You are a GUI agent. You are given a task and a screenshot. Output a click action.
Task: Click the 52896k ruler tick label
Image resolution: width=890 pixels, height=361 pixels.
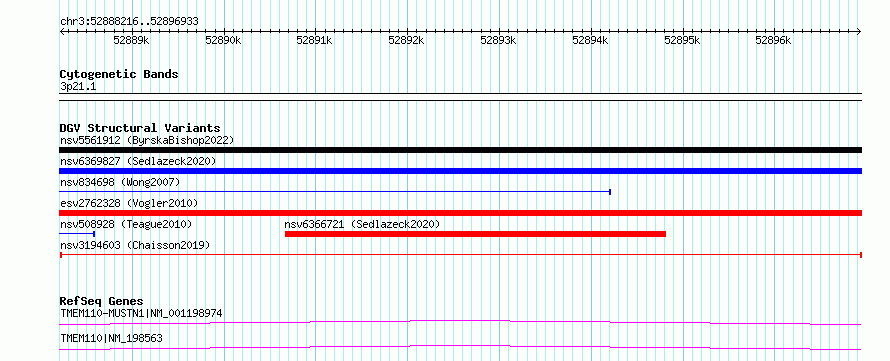tap(774, 40)
